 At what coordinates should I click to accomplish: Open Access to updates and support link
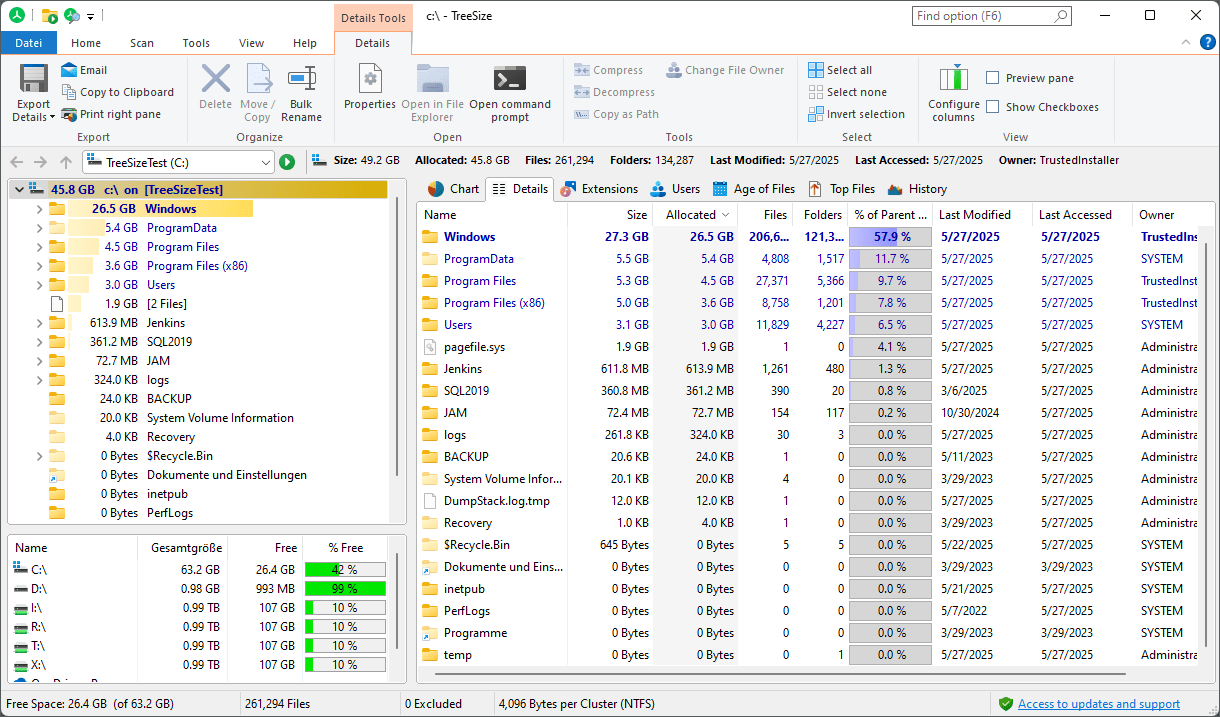1098,704
